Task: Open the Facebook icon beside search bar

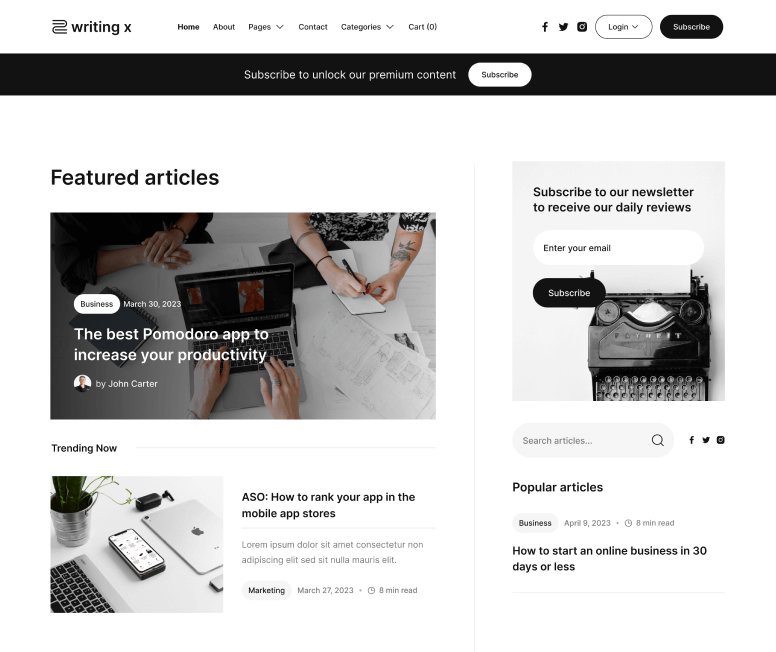Action: 691,440
